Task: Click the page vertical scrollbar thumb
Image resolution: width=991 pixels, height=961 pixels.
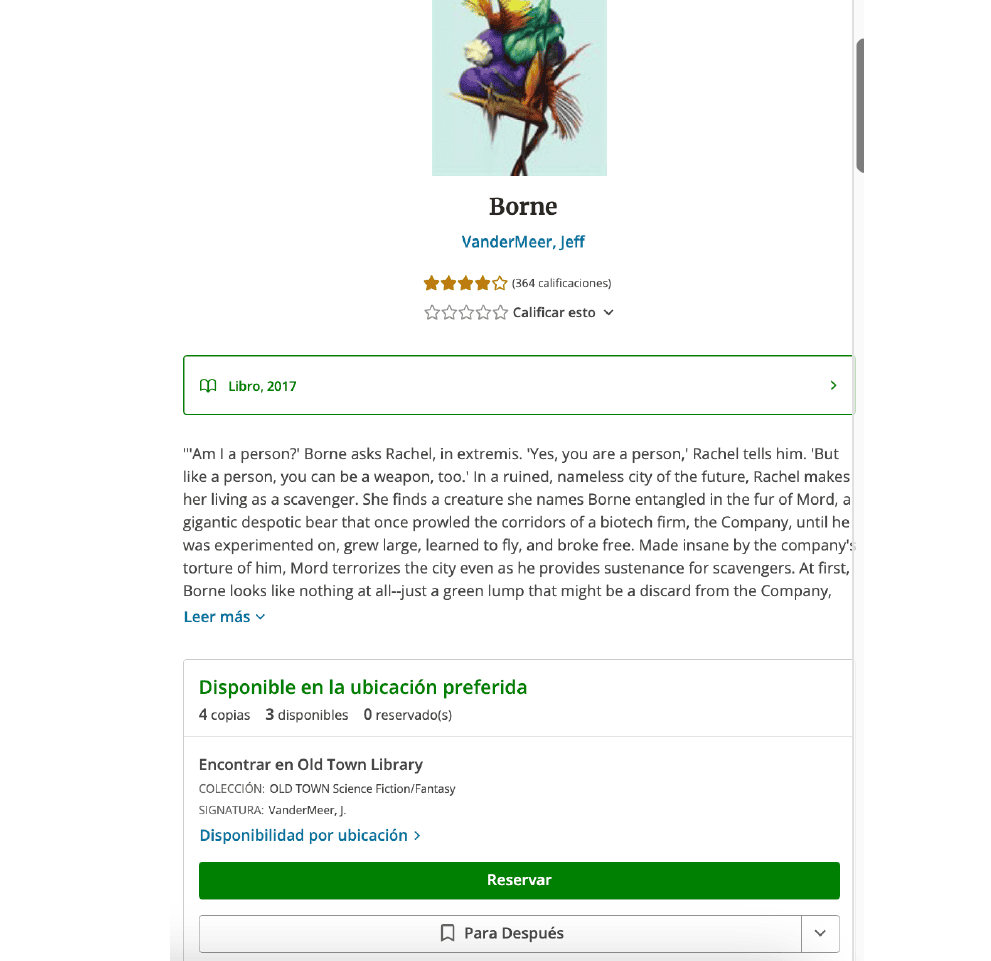Action: point(860,106)
